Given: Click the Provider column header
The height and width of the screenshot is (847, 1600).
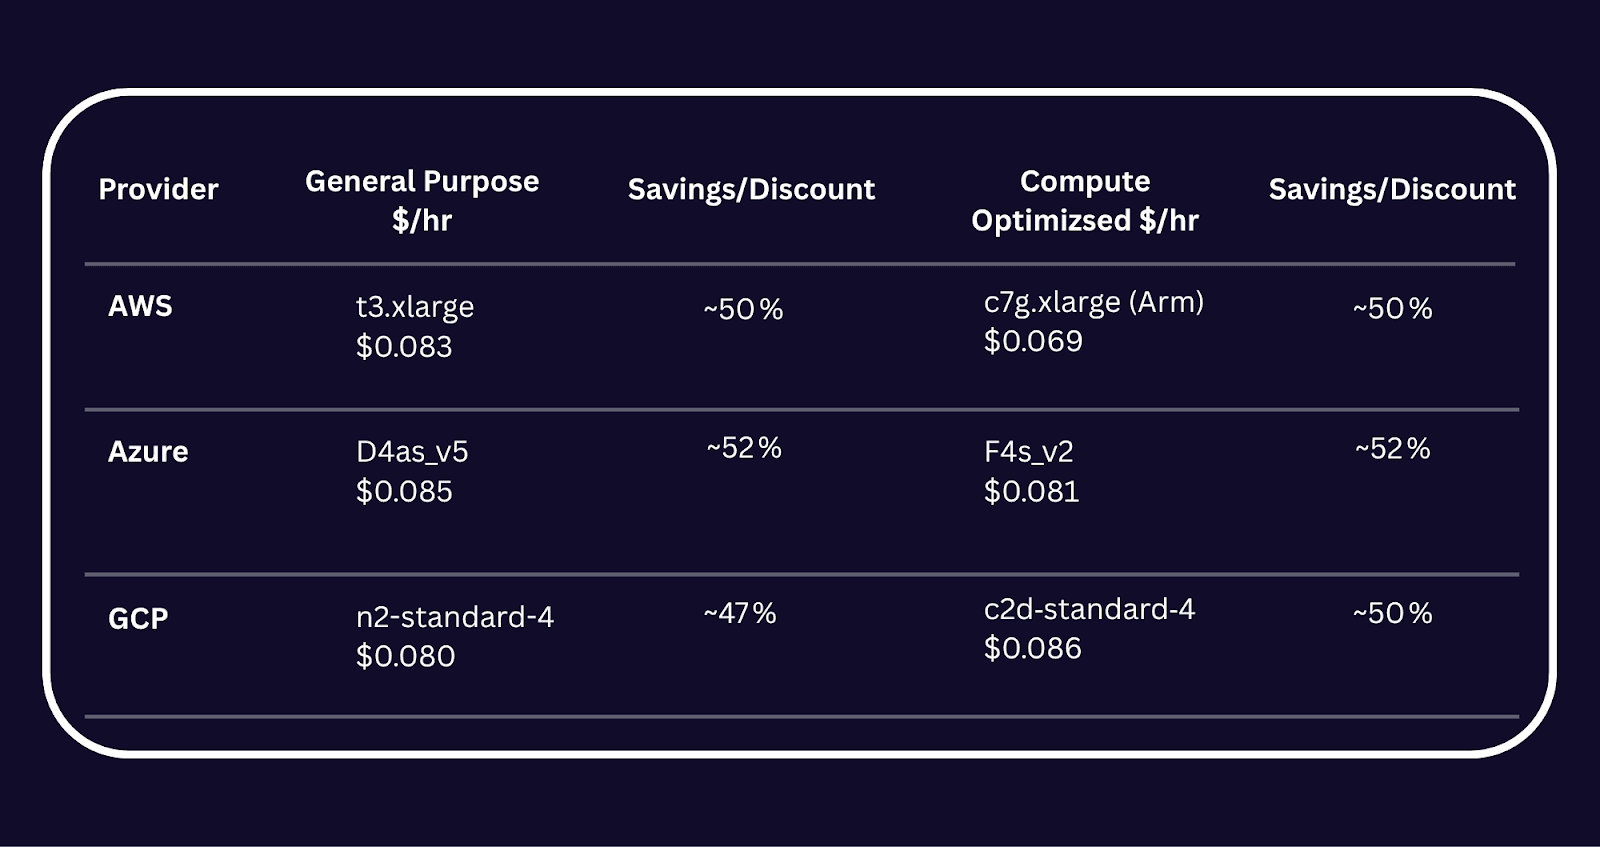Looking at the screenshot, I should [158, 189].
